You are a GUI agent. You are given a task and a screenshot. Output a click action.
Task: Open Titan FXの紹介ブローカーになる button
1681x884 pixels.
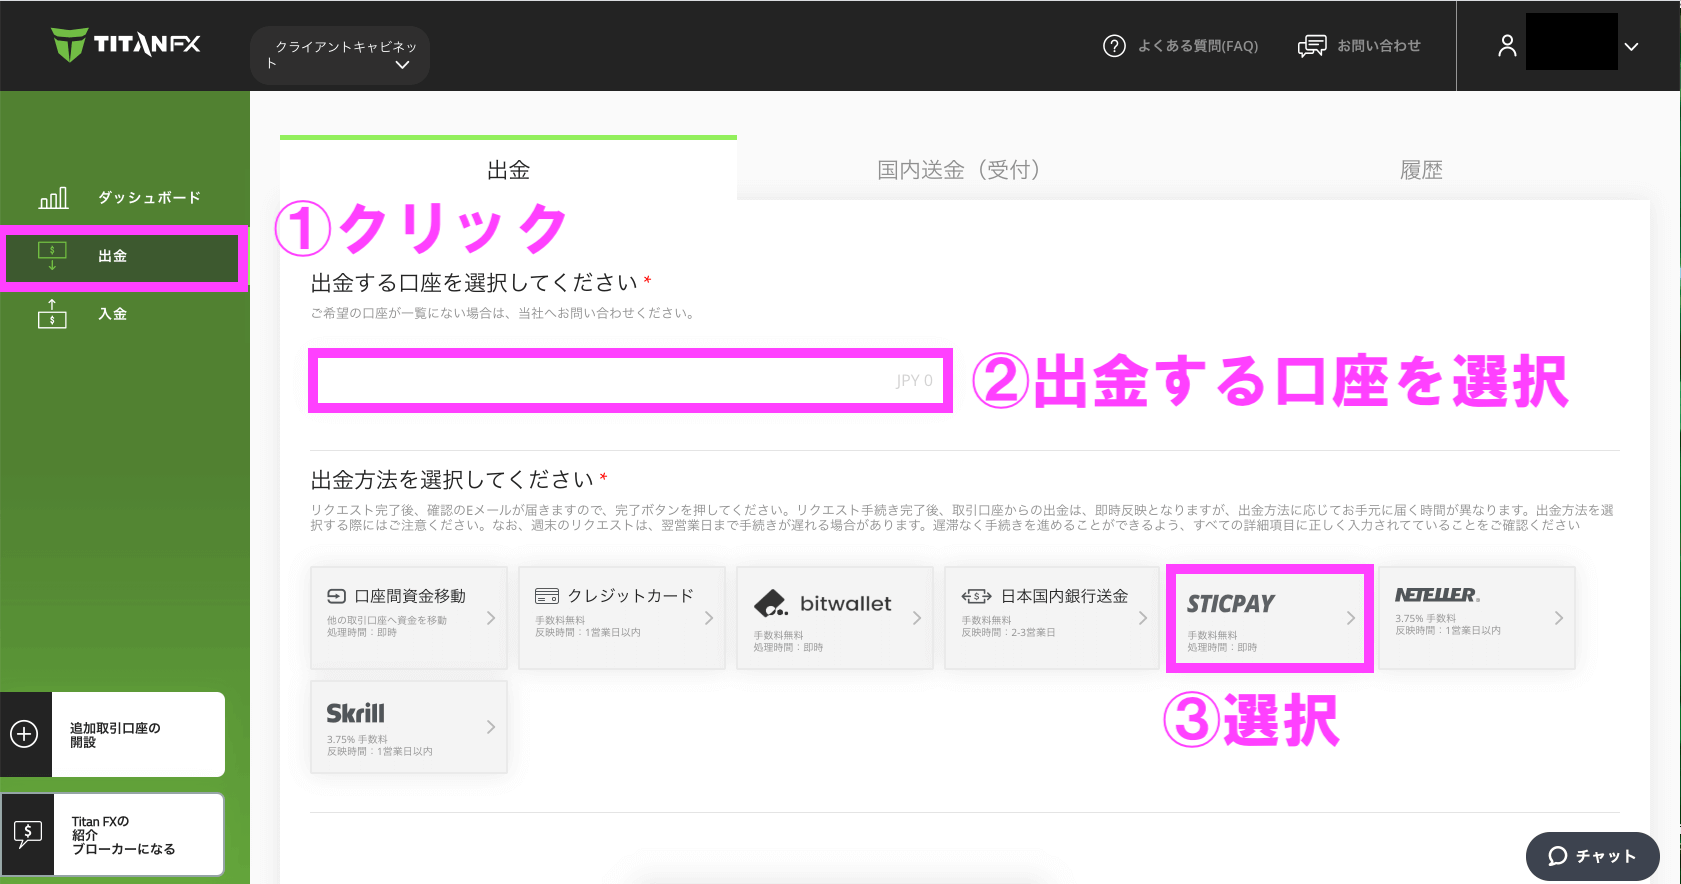(113, 835)
